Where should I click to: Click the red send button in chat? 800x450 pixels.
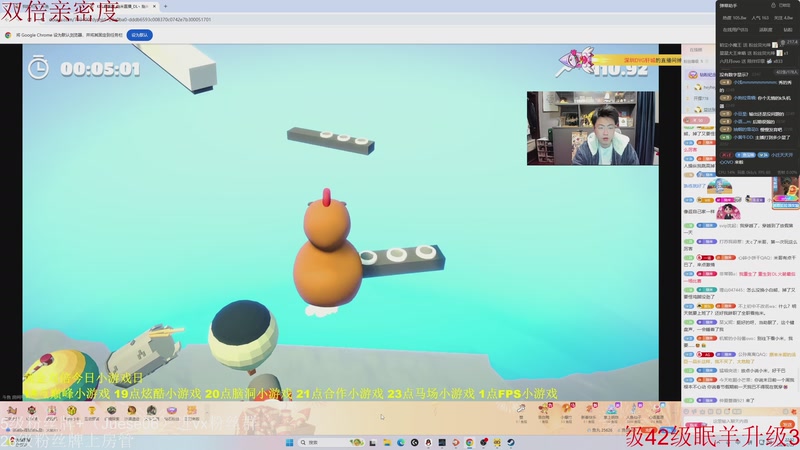pyautogui.click(x=788, y=424)
